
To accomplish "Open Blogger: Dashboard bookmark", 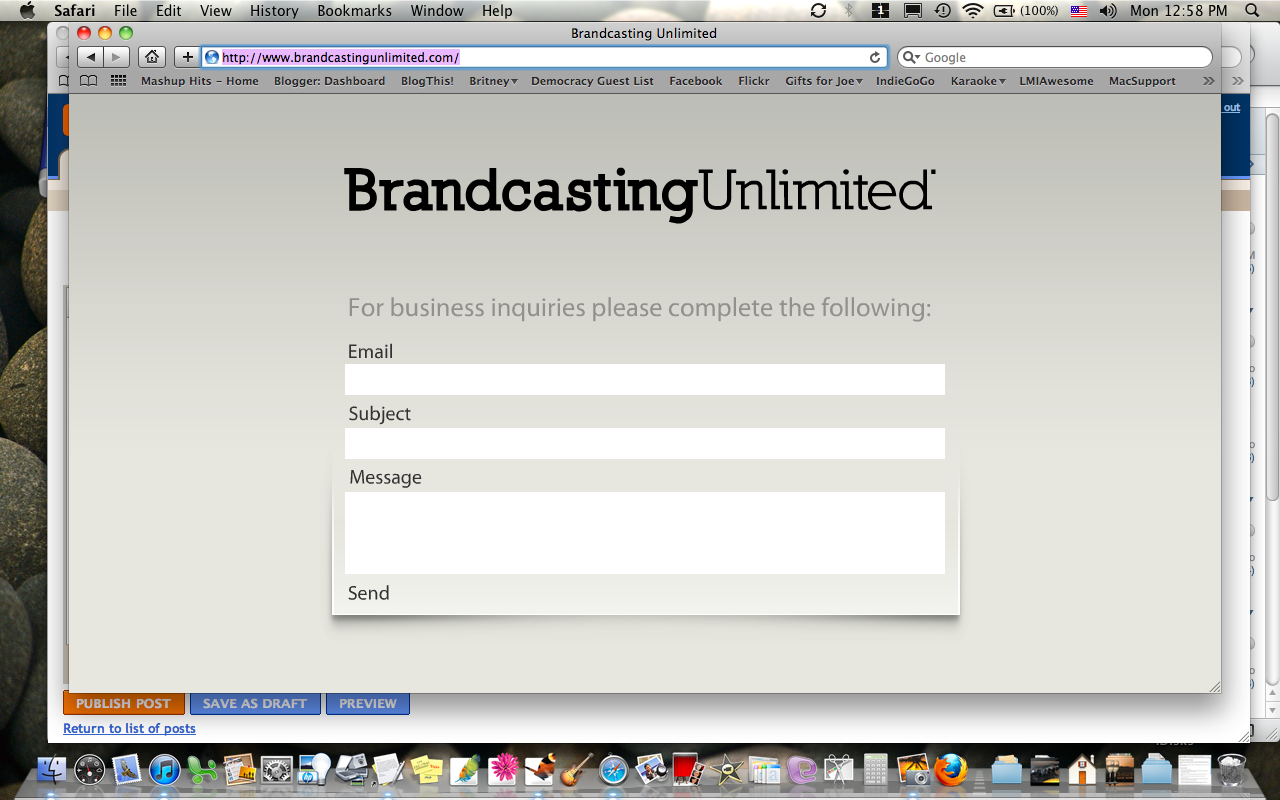I will 329,81.
